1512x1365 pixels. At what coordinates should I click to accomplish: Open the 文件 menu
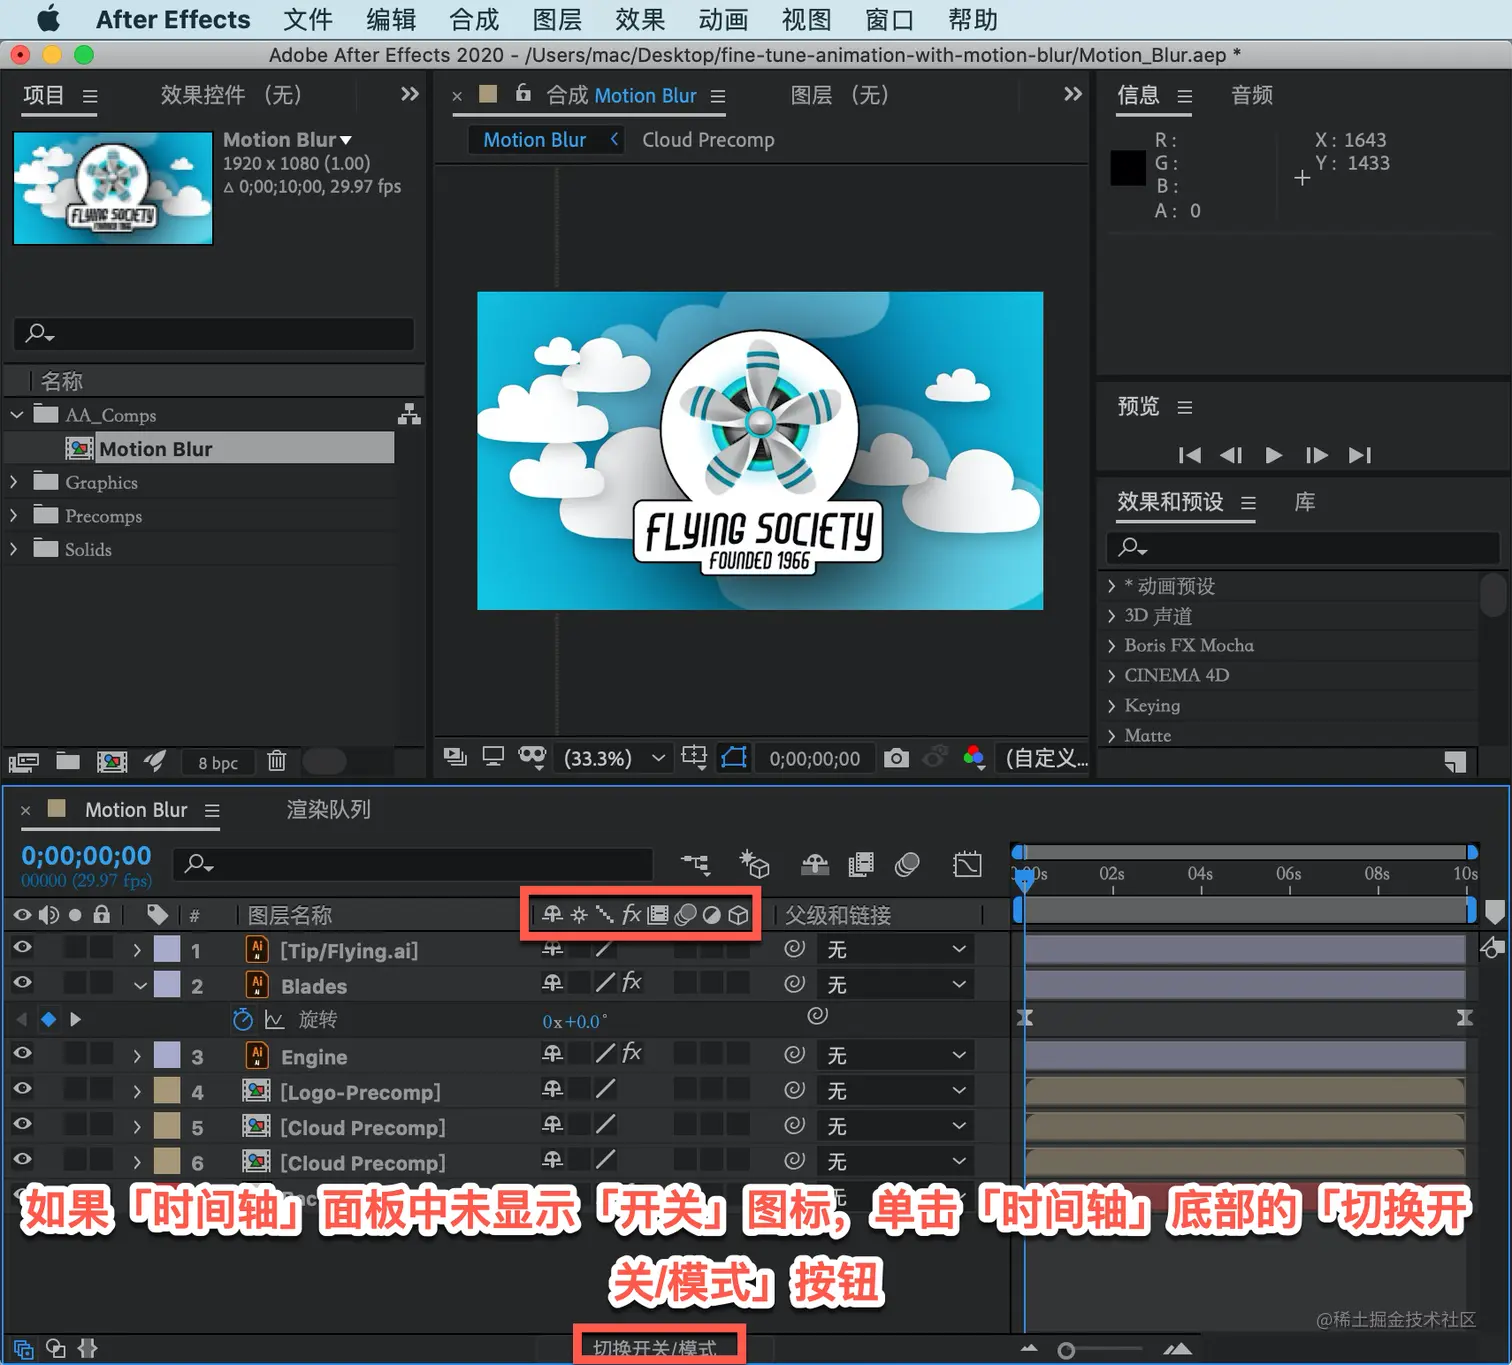(x=307, y=19)
